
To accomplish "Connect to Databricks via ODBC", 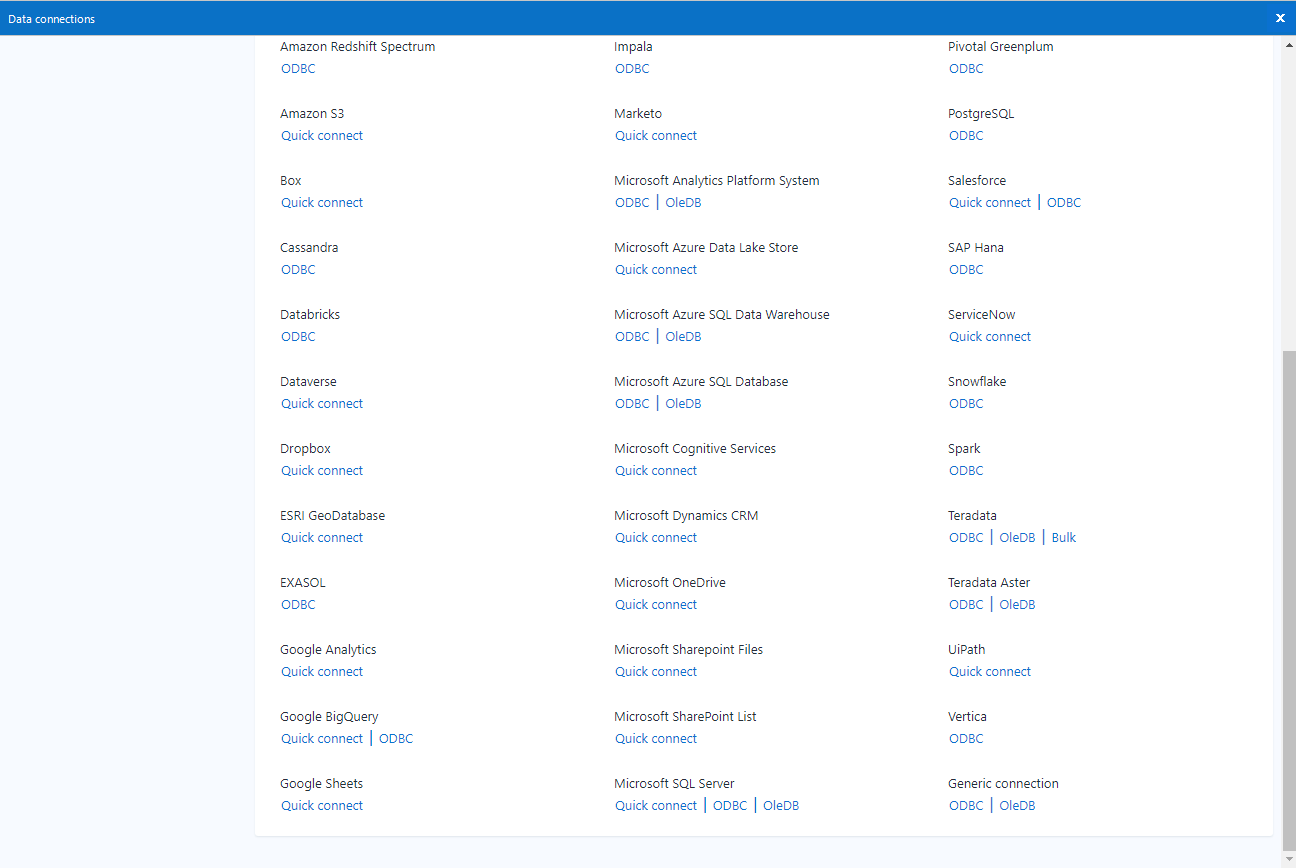I will point(298,336).
